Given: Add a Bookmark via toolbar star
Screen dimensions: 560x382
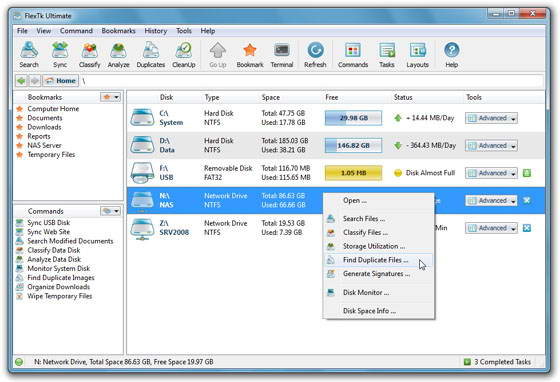Looking at the screenshot, I should [250, 54].
